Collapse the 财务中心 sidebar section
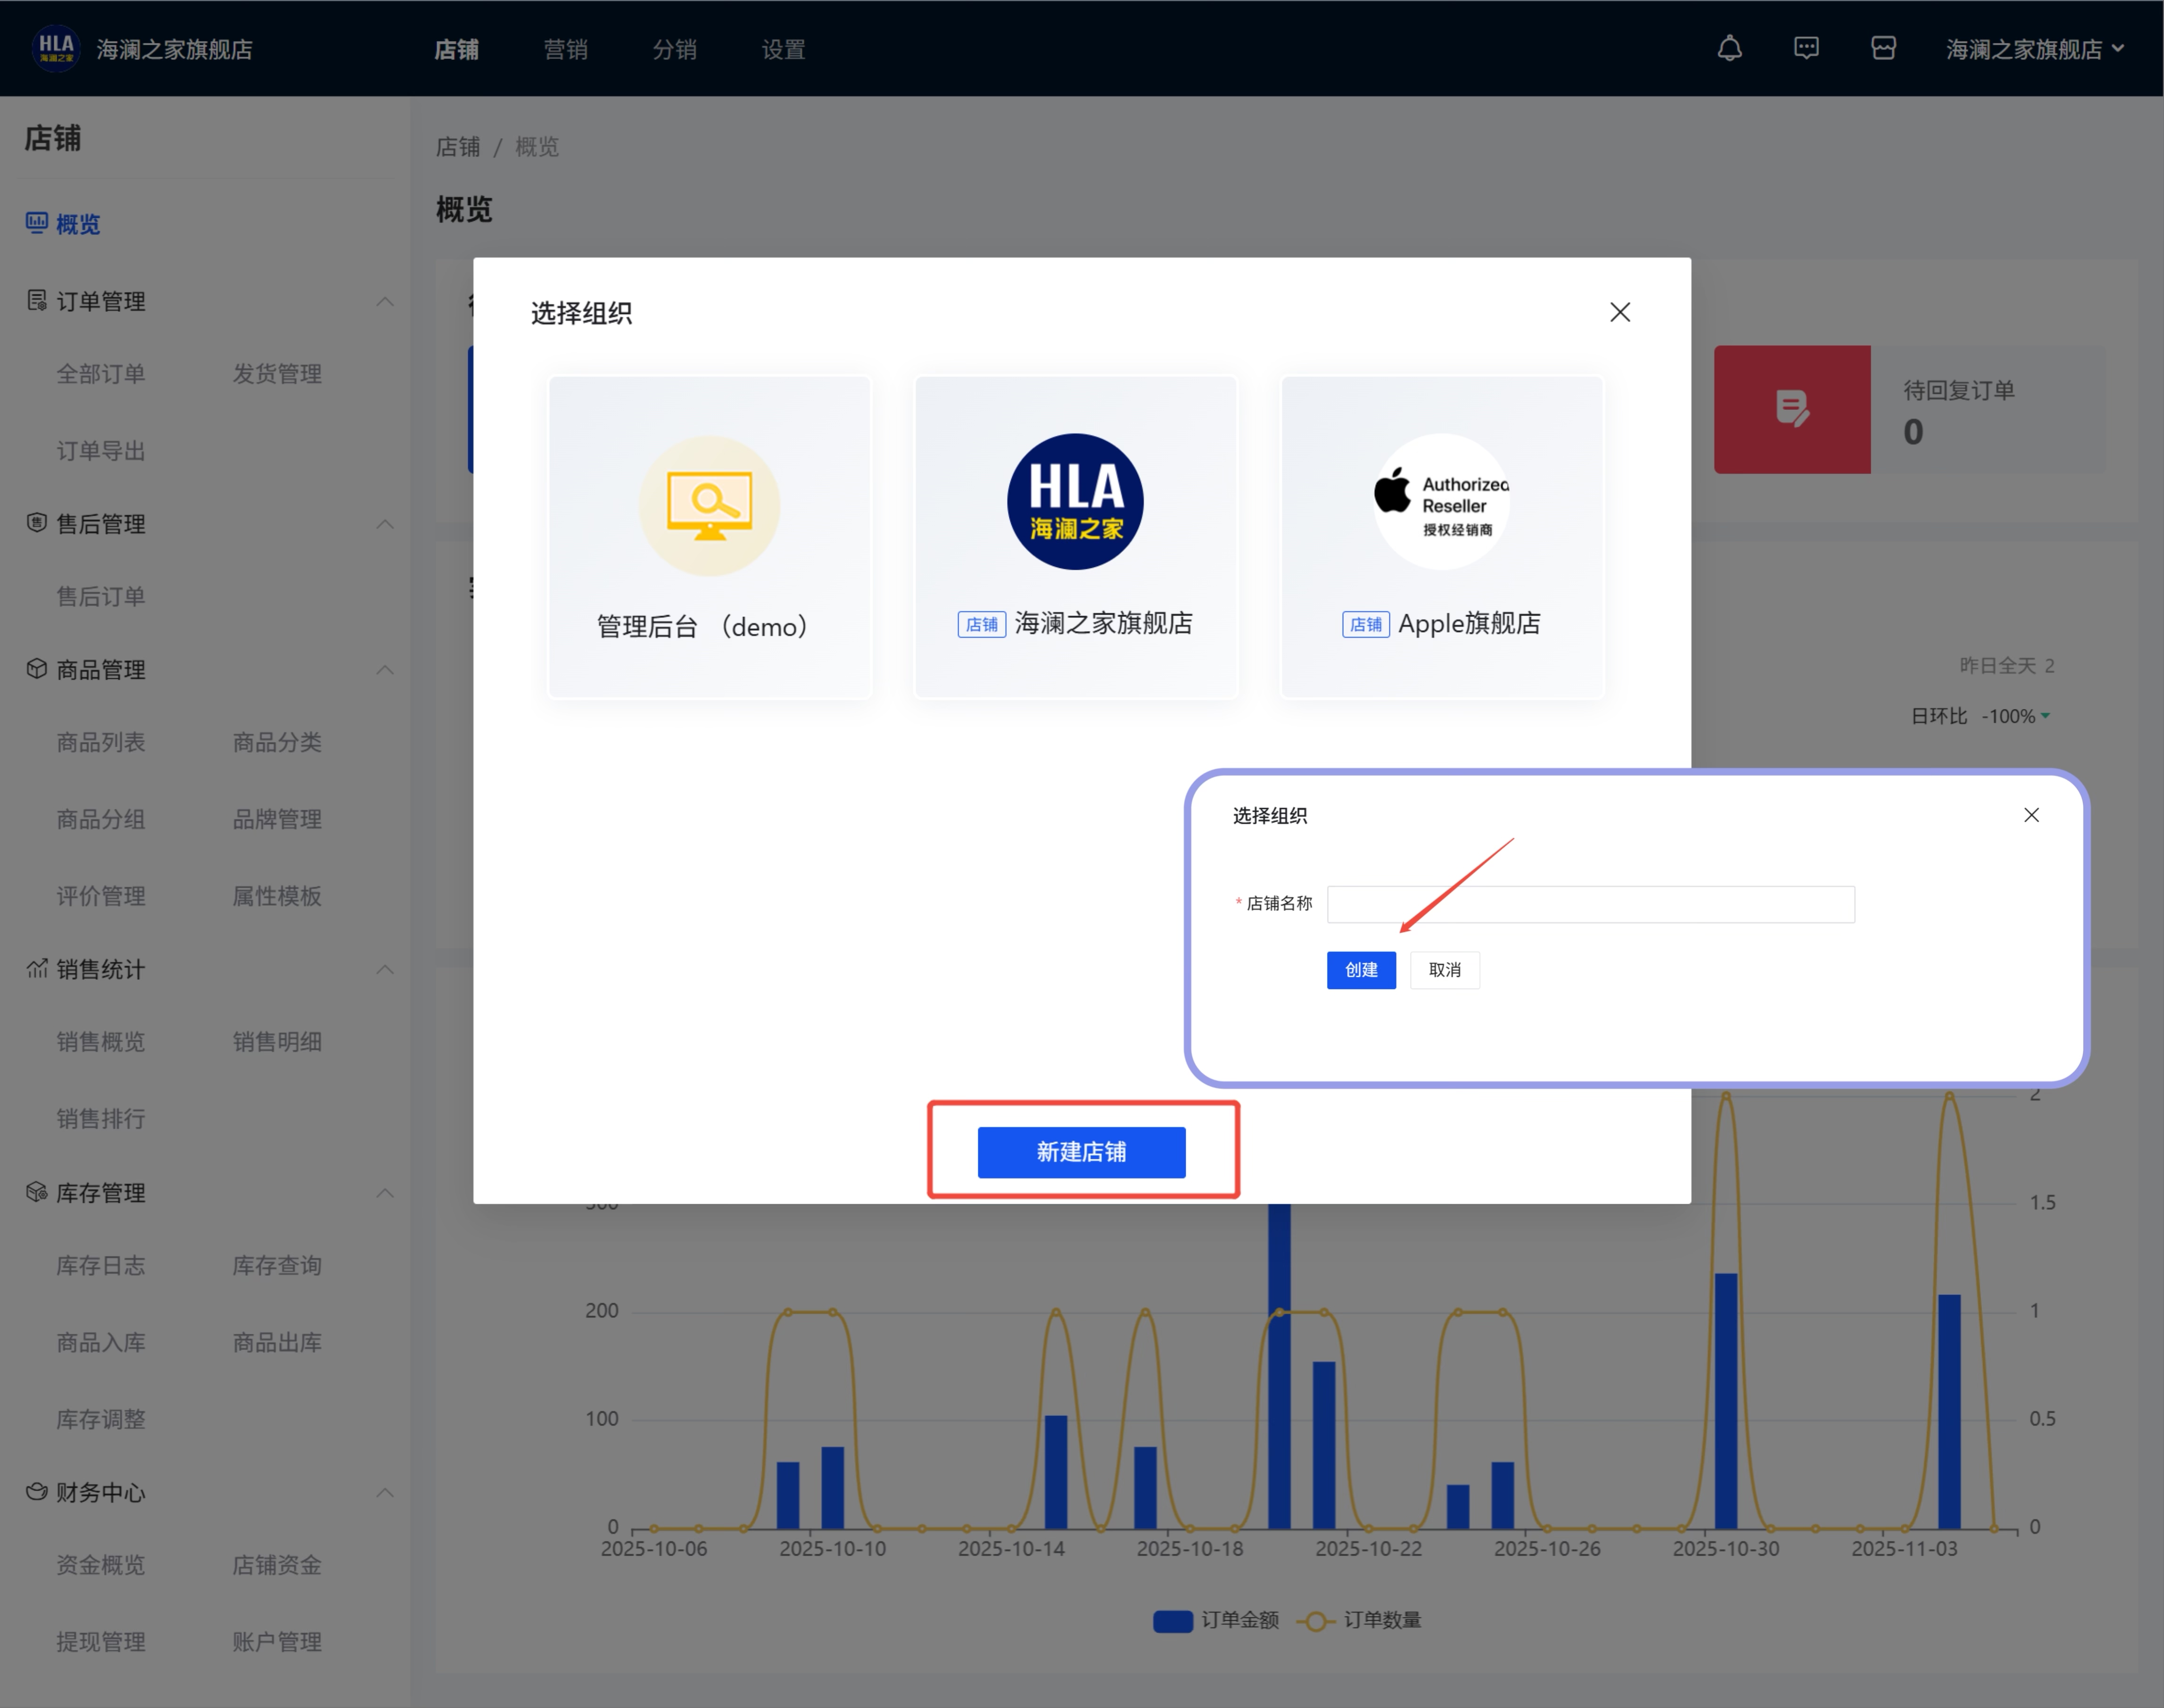The height and width of the screenshot is (1708, 2164). click(x=385, y=1492)
